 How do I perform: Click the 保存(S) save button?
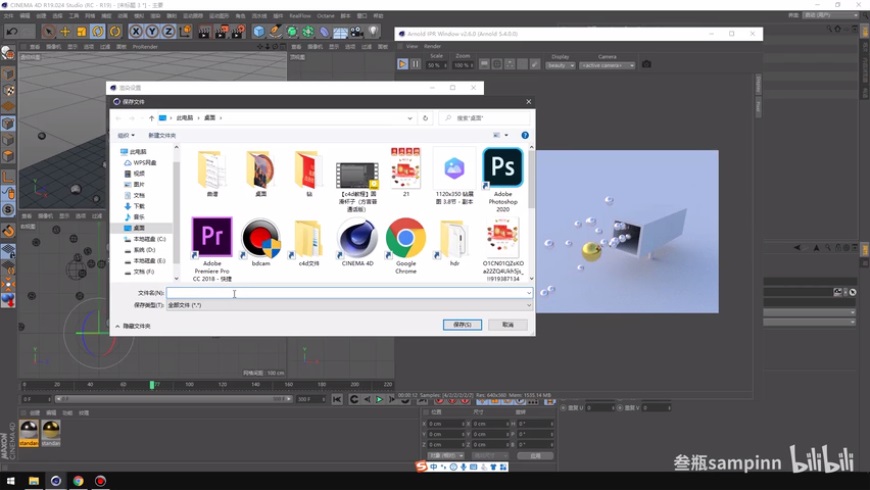462,325
